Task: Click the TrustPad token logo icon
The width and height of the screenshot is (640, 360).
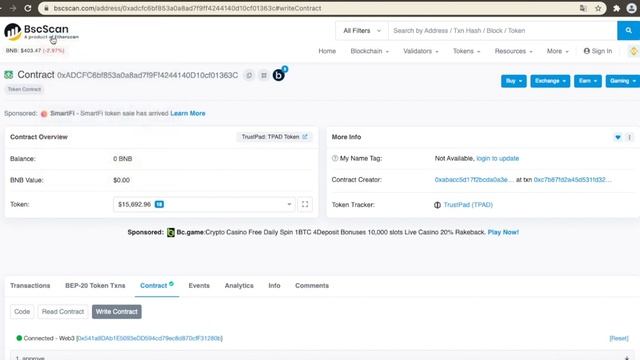Action: [437, 205]
